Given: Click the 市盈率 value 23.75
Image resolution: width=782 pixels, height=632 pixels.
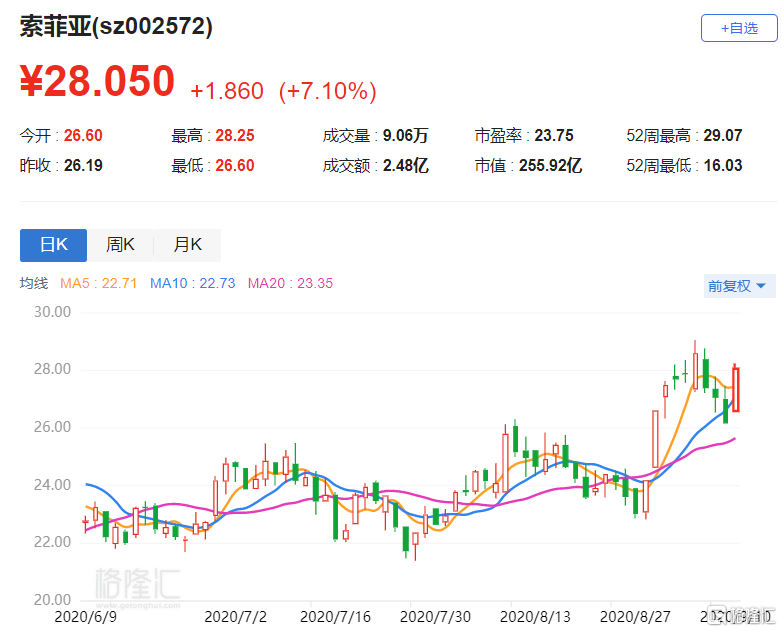Looking at the screenshot, I should pyautogui.click(x=554, y=135).
